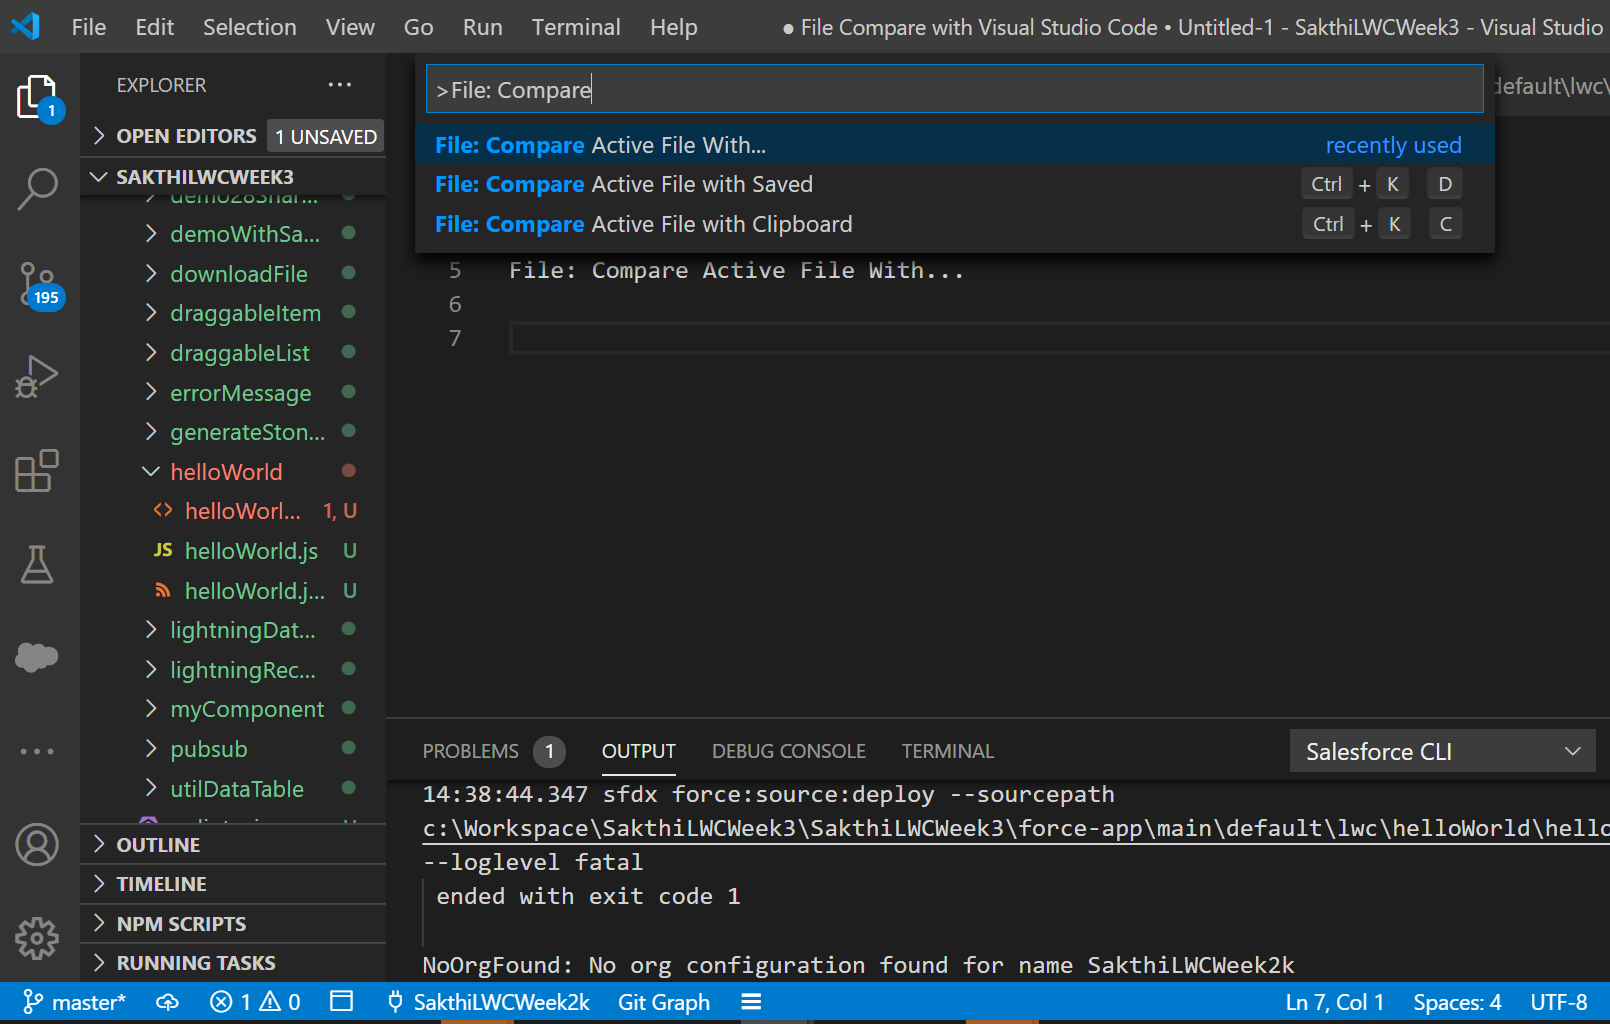Select Compare Active File with Clipboard command
The width and height of the screenshot is (1610, 1024).
[x=644, y=224]
